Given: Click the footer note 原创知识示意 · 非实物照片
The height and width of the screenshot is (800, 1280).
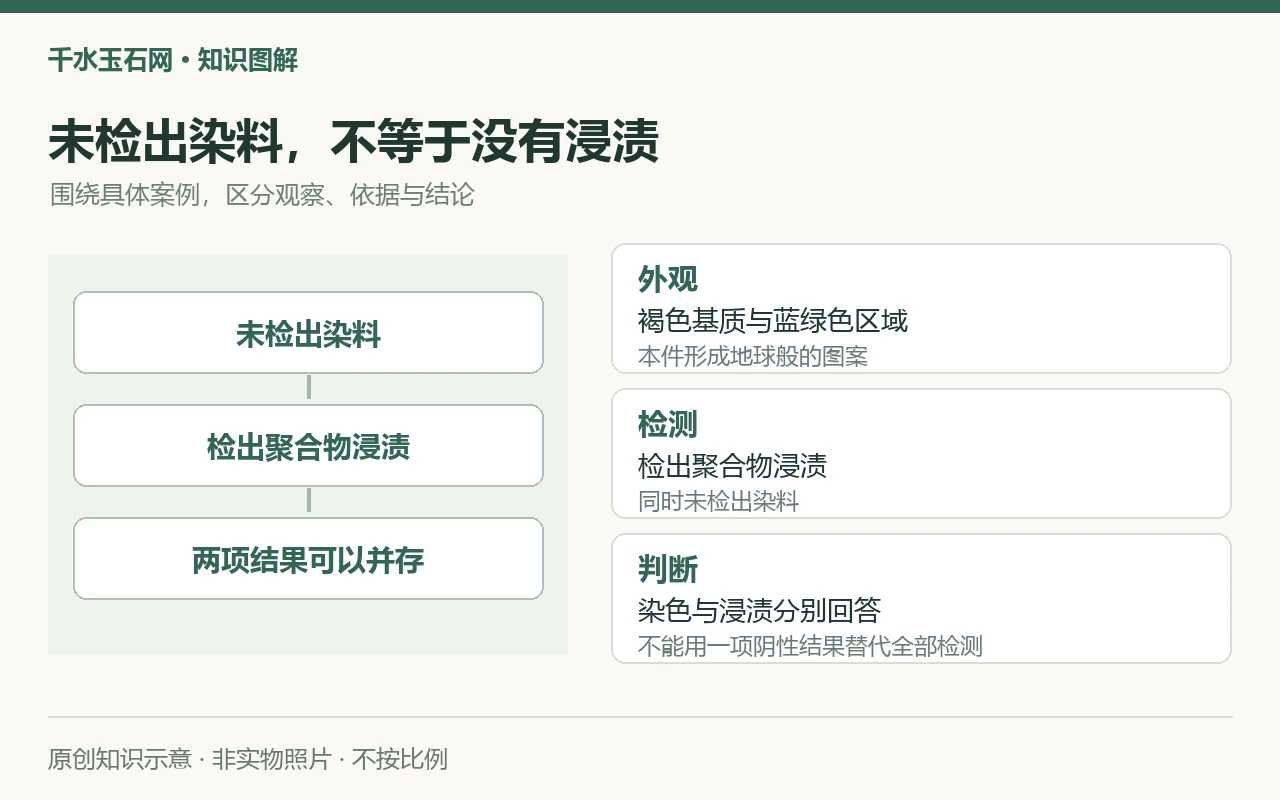Looking at the screenshot, I should point(189,759).
